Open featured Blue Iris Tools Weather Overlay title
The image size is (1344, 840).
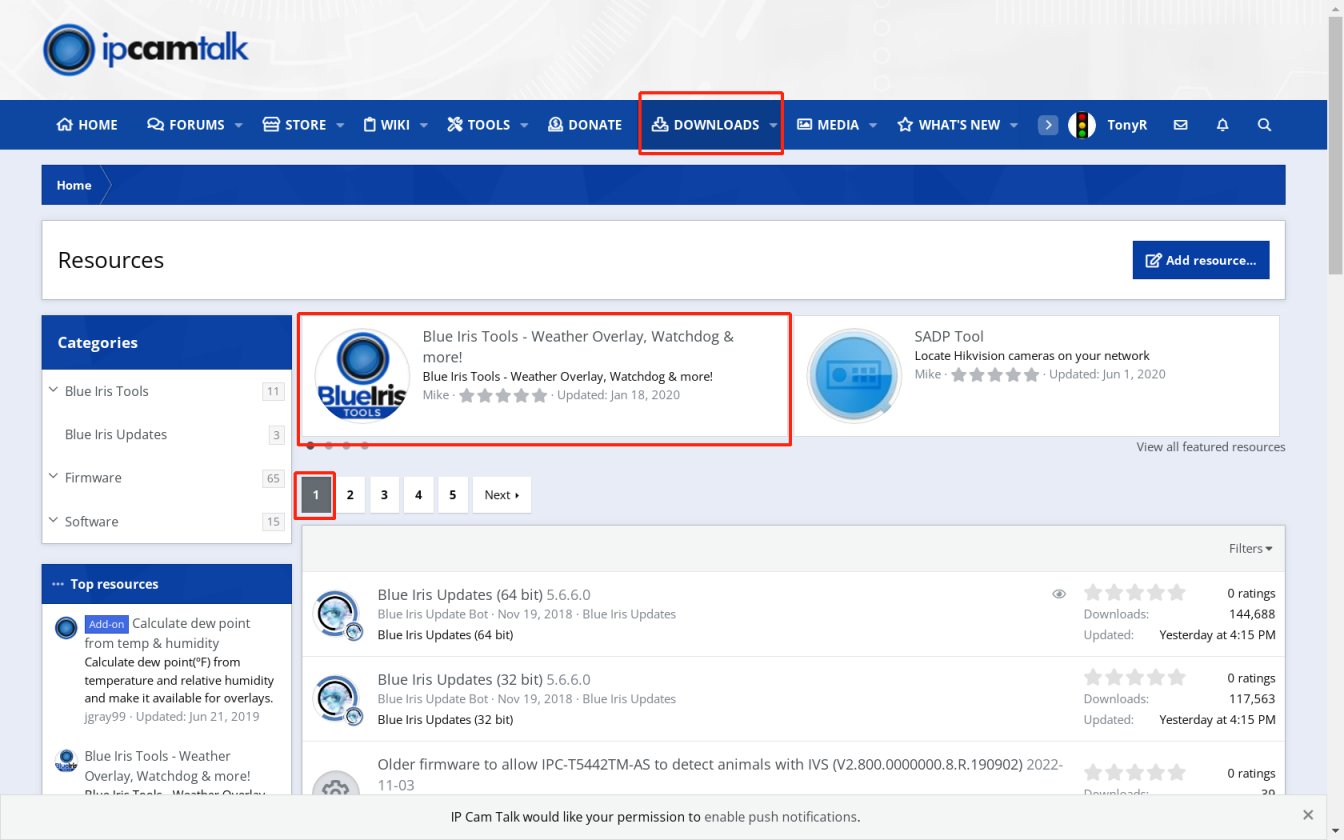pyautogui.click(x=578, y=346)
